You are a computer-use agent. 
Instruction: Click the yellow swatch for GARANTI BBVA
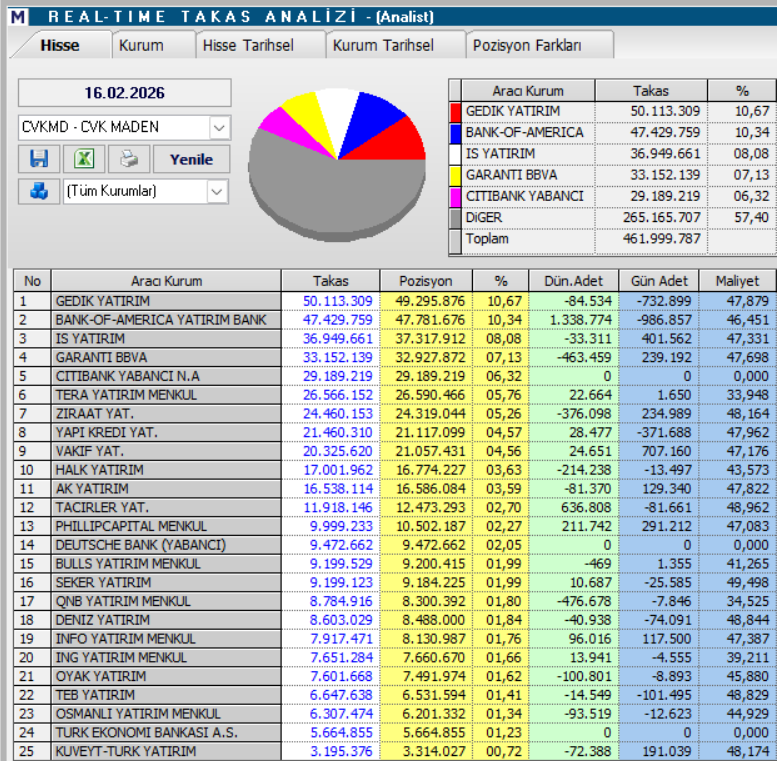tap(455, 175)
